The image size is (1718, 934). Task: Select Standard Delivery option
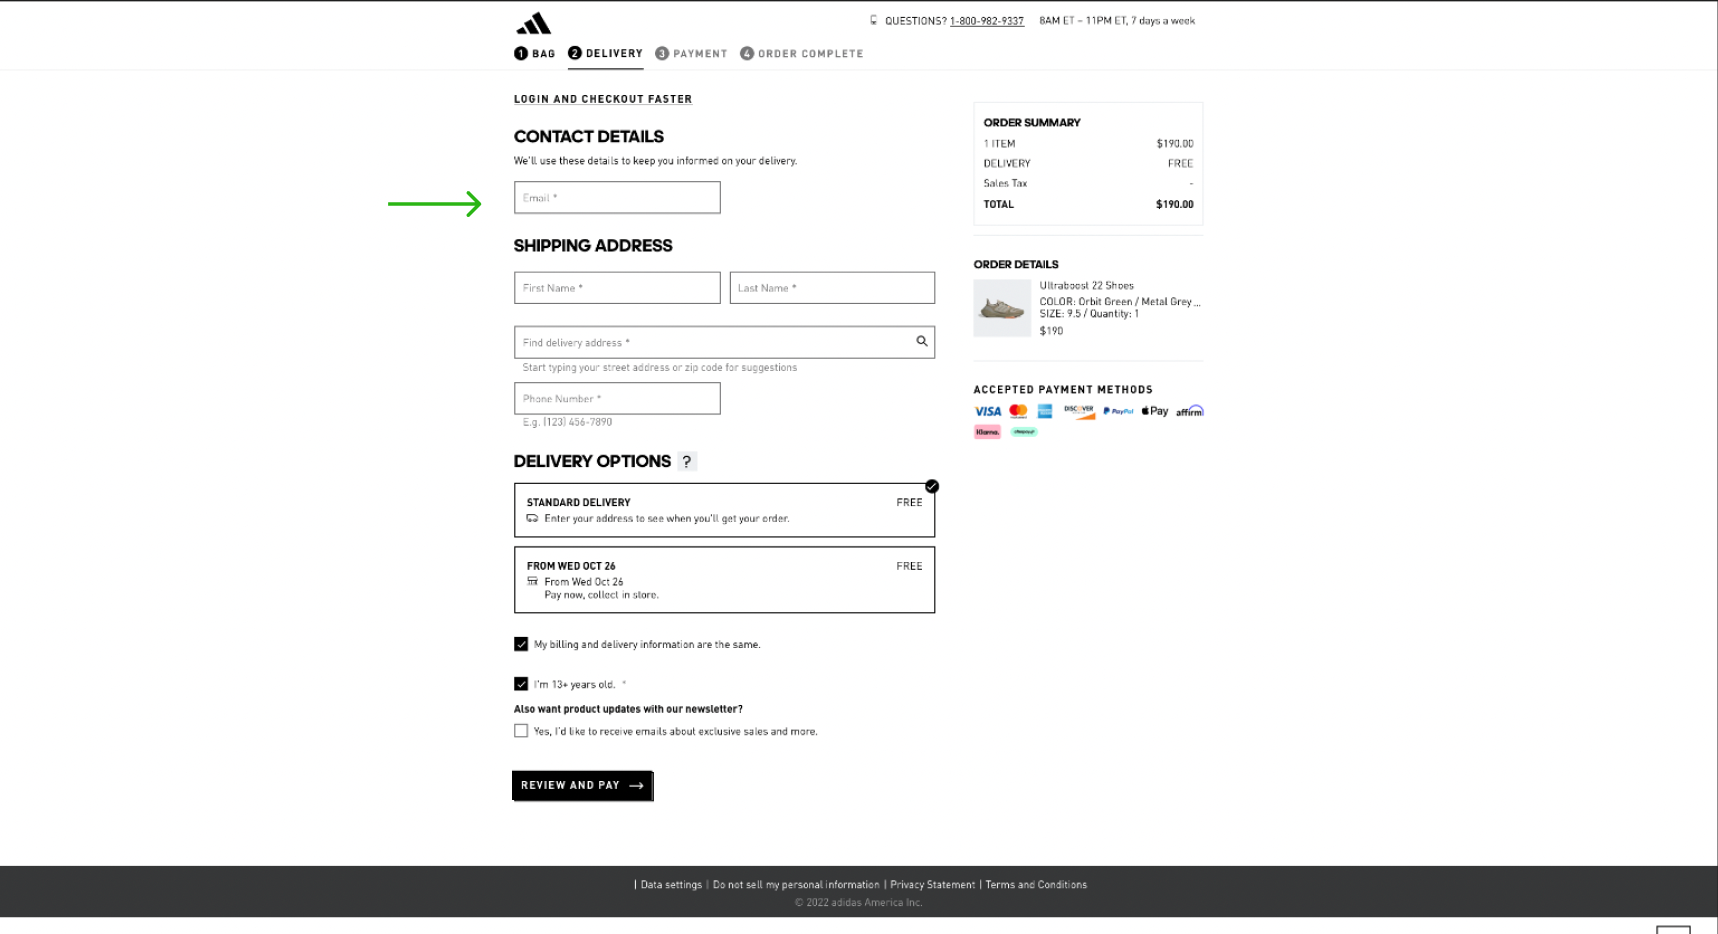(724, 510)
